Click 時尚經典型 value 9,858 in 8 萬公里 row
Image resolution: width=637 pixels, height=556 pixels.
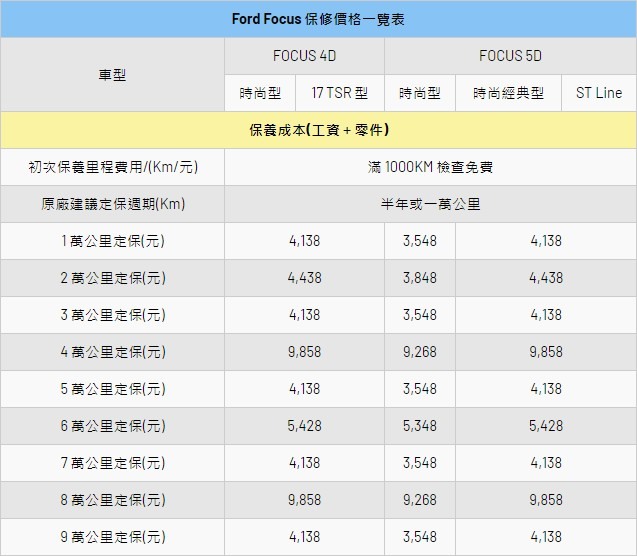pos(546,500)
